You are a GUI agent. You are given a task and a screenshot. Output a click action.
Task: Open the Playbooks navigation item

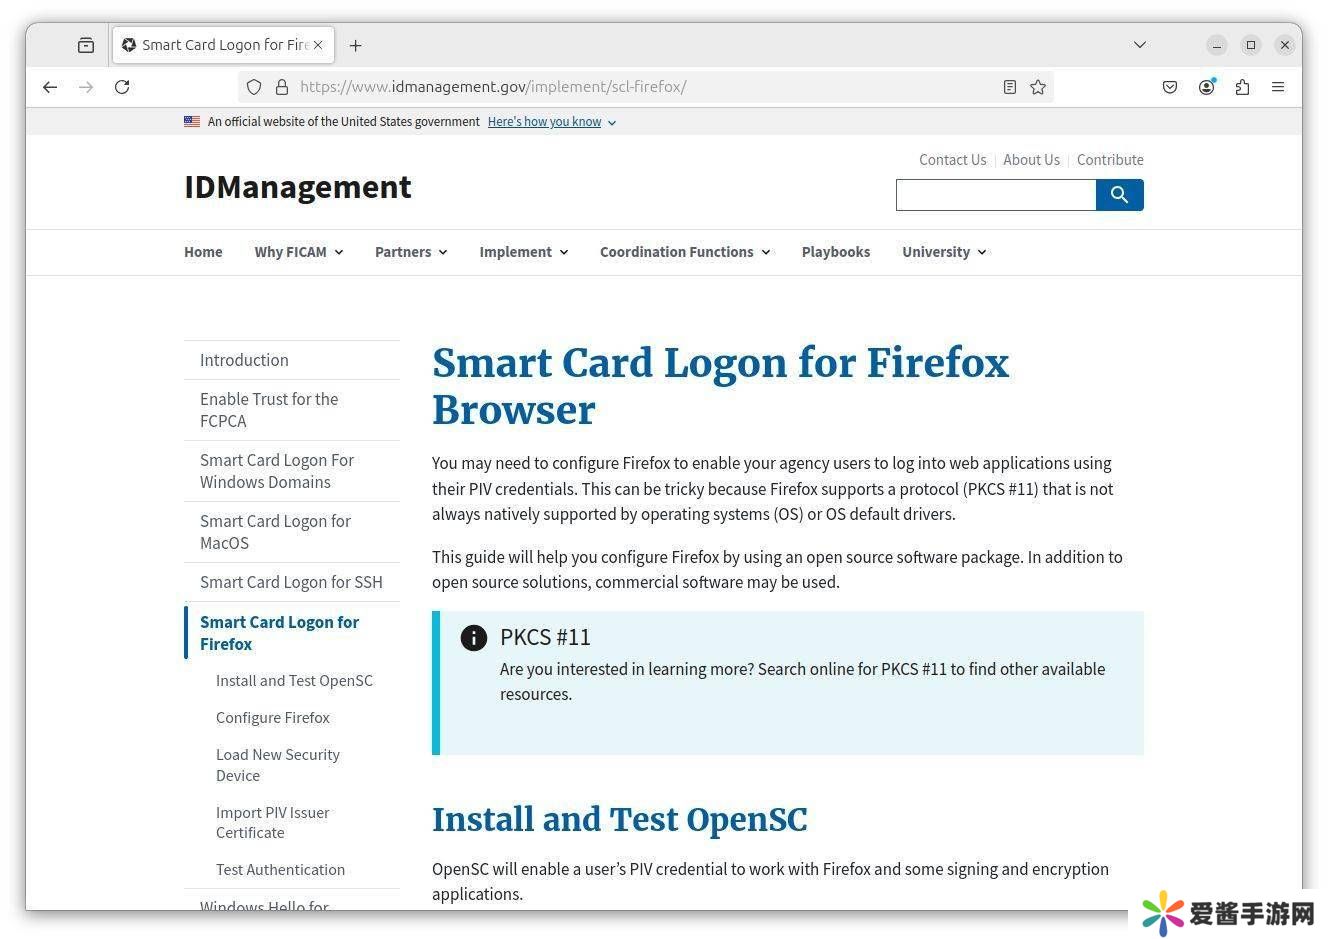click(x=835, y=252)
